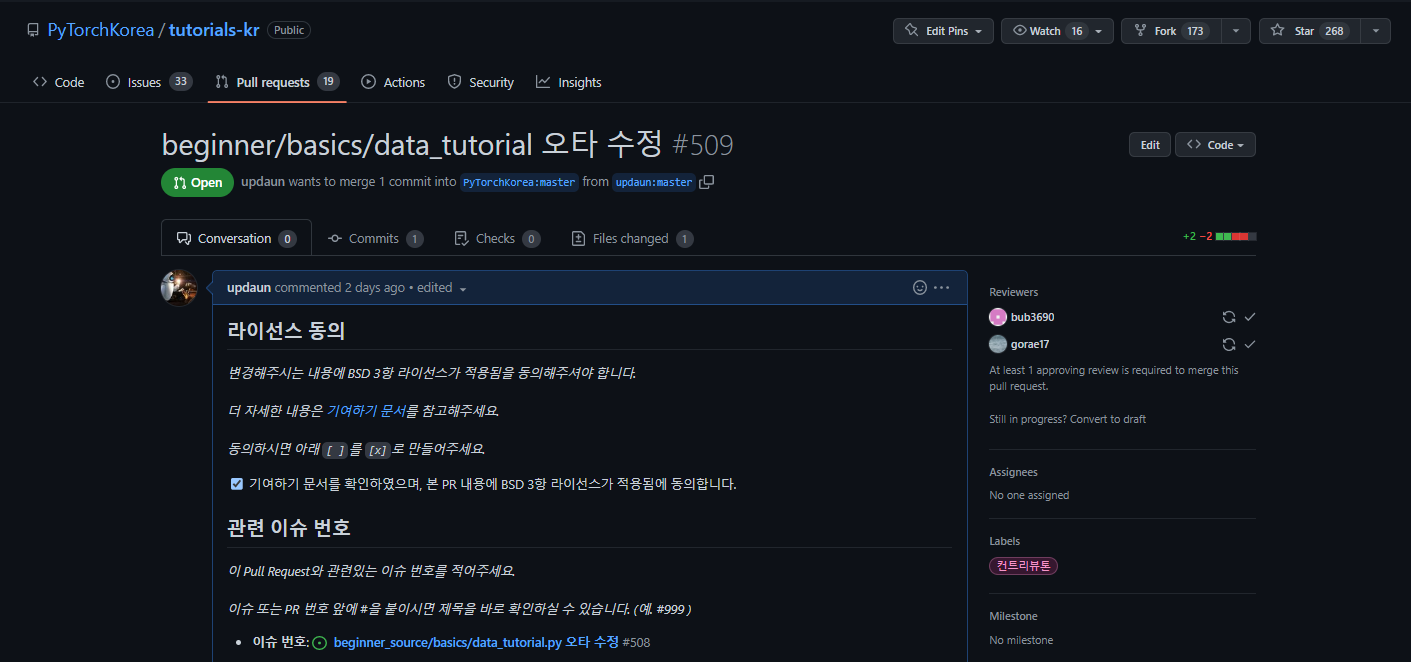This screenshot has height=662, width=1411.
Task: Open the Watch dropdown
Action: (1057, 31)
